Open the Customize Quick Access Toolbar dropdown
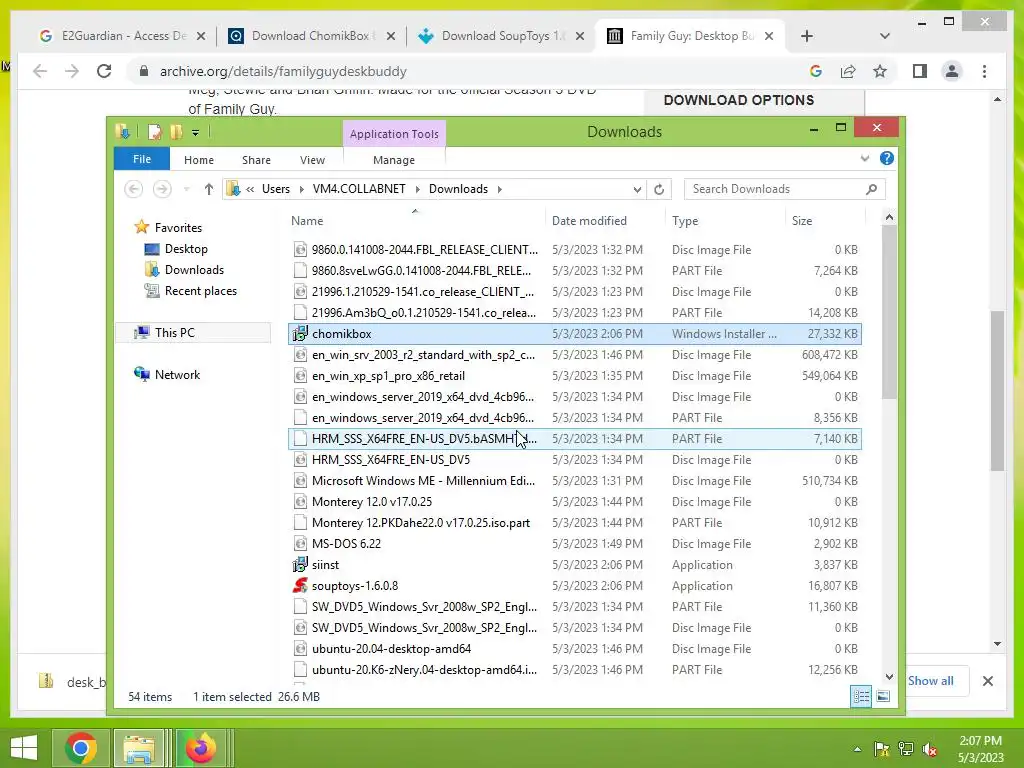The height and width of the screenshot is (768, 1024). point(195,133)
